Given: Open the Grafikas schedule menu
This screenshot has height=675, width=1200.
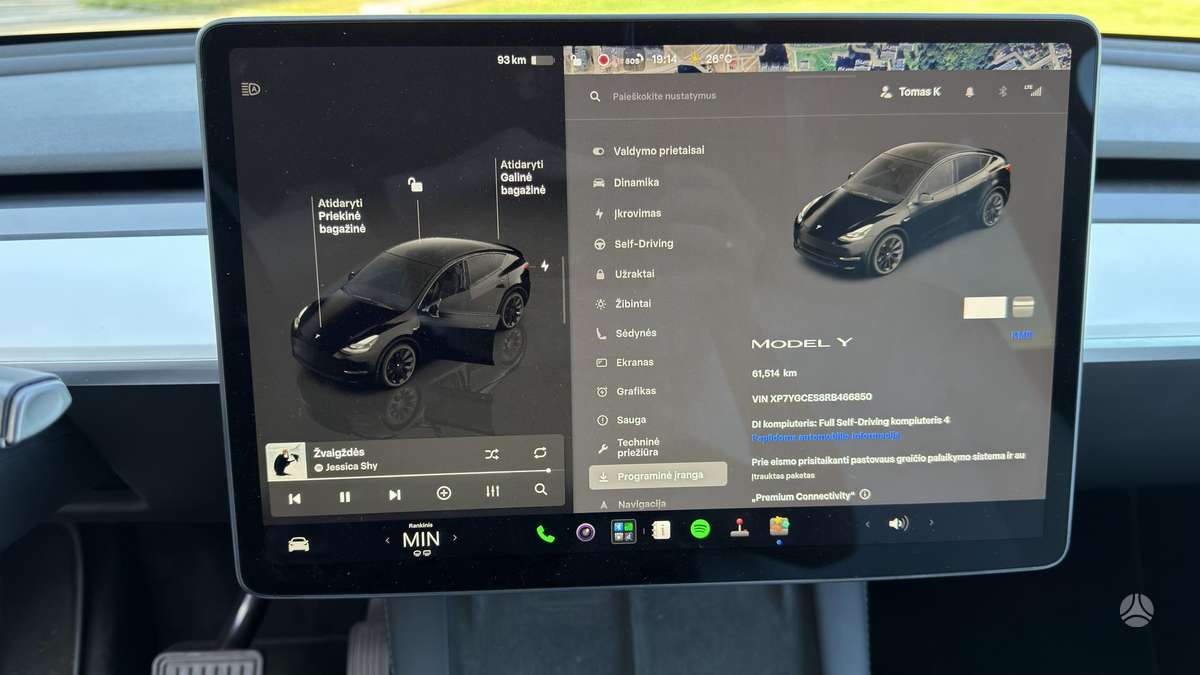Looking at the screenshot, I should [626, 391].
